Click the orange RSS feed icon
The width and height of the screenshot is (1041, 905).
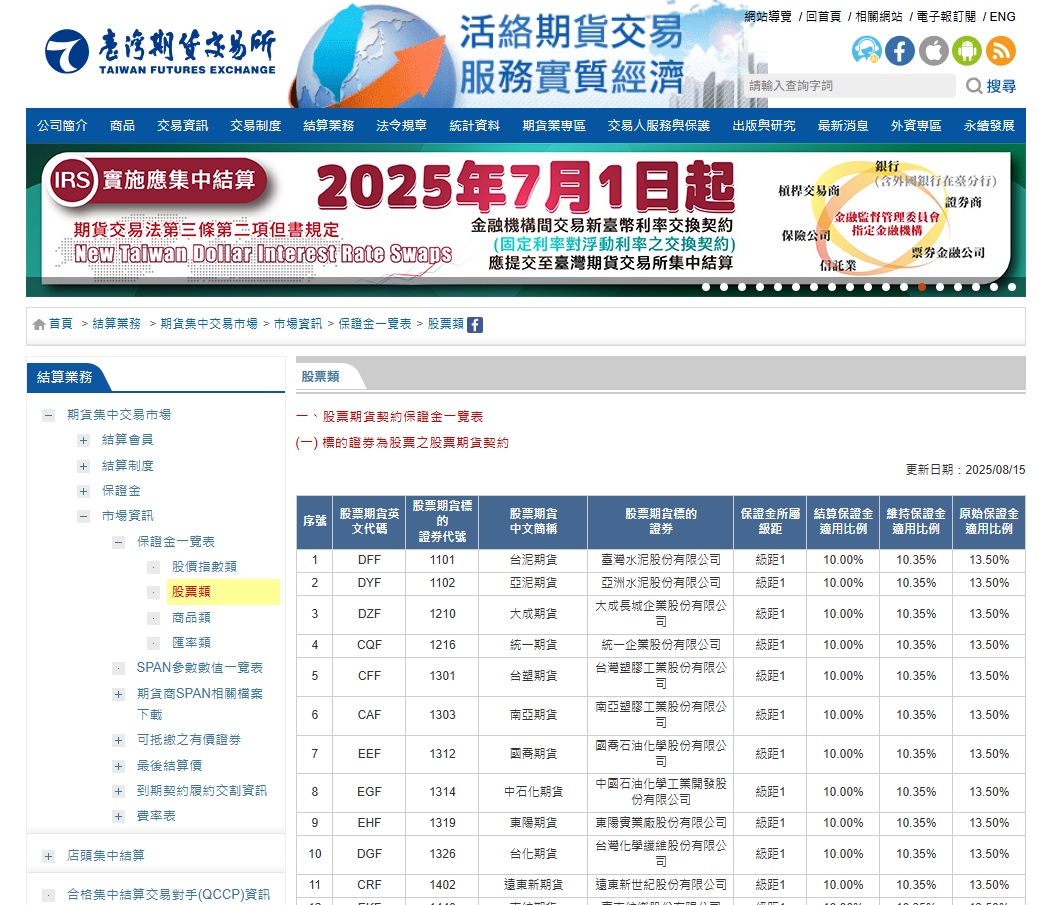tap(1000, 50)
